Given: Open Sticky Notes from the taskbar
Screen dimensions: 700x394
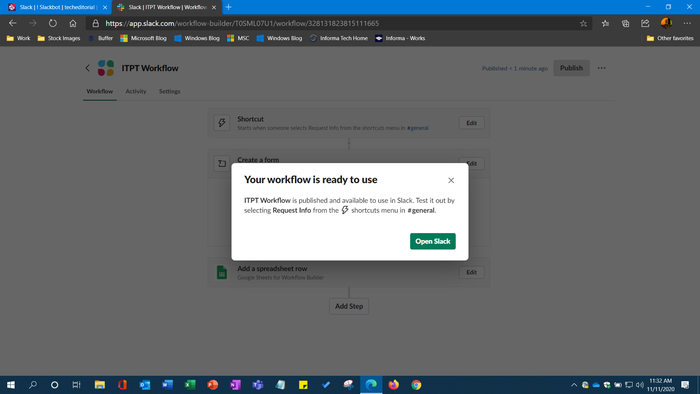Looking at the screenshot, I should 303,385.
